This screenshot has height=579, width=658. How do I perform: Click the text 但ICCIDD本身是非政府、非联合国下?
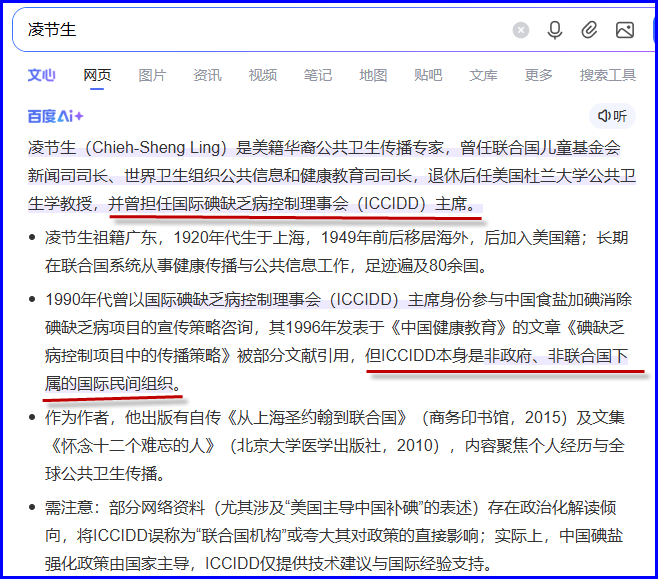[x=497, y=356]
